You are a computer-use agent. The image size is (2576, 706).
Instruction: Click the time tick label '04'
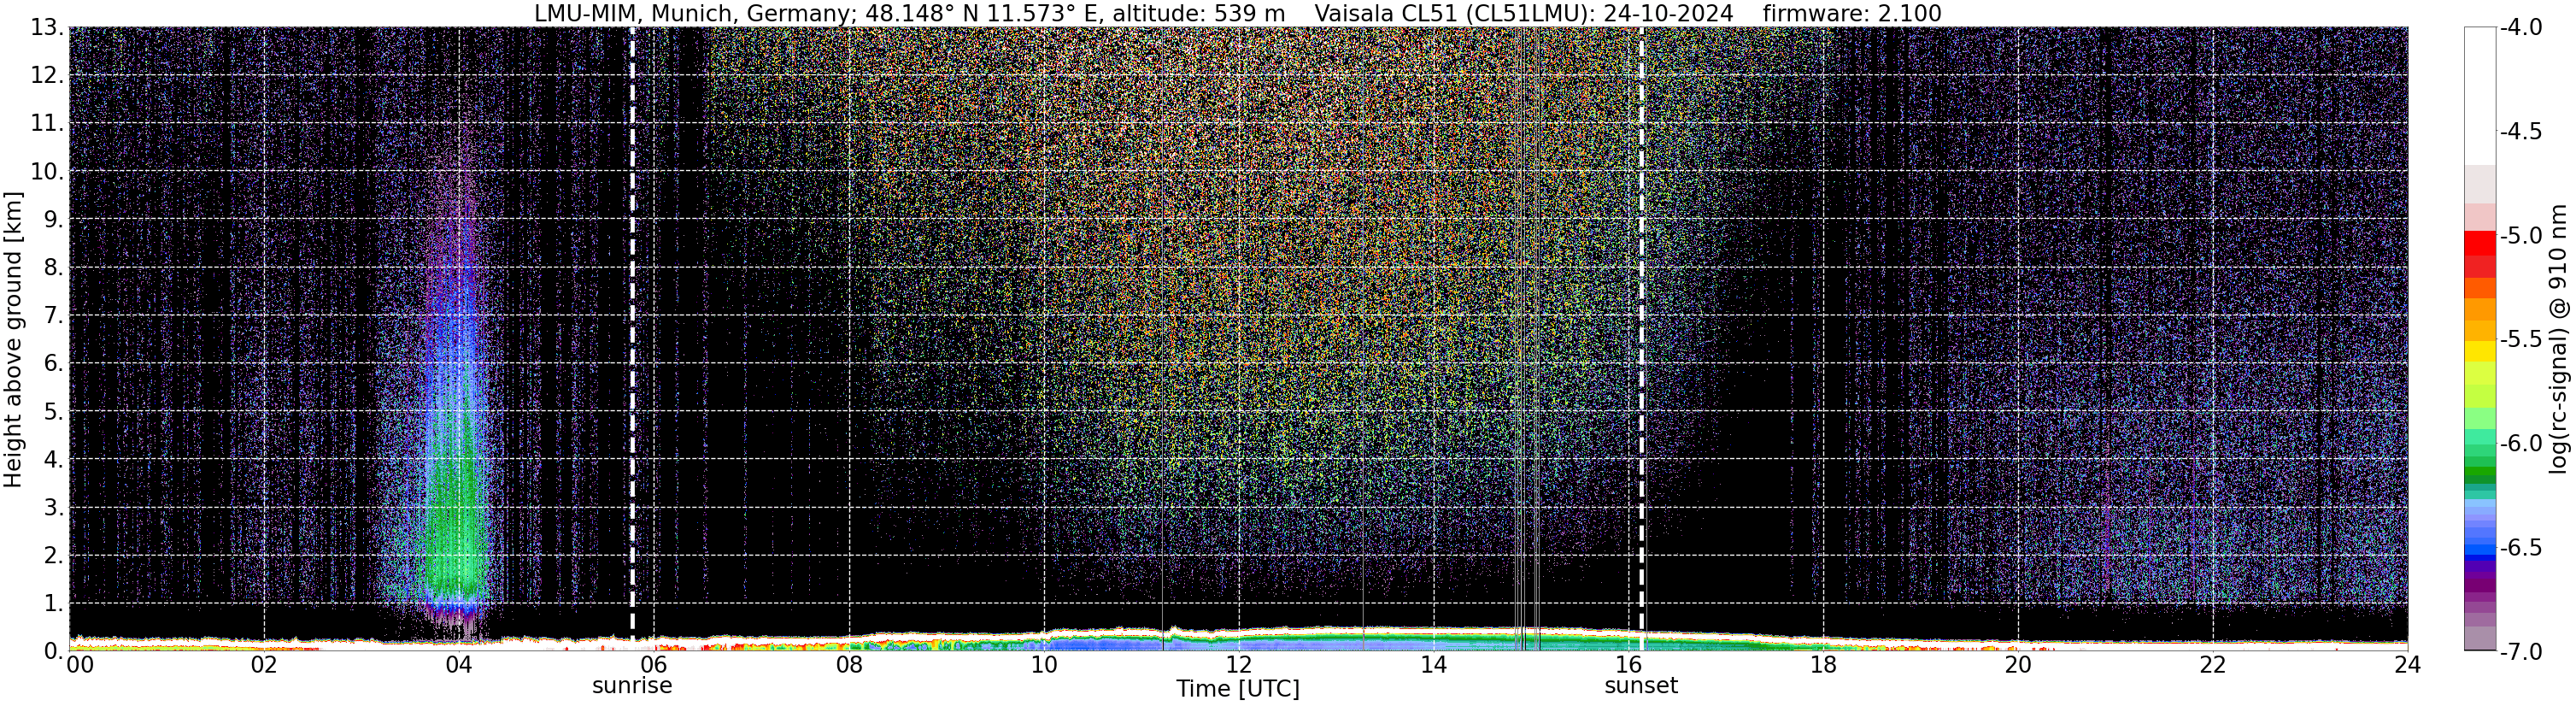459,665
